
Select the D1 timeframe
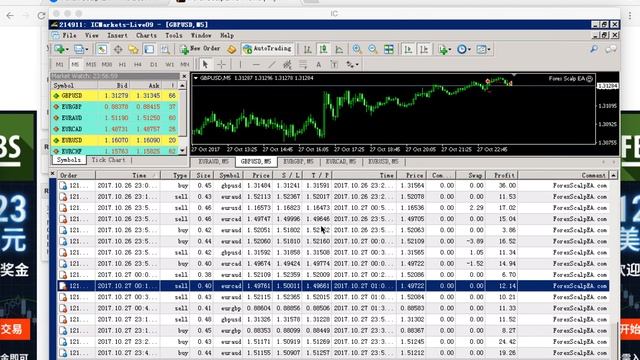click(x=154, y=64)
